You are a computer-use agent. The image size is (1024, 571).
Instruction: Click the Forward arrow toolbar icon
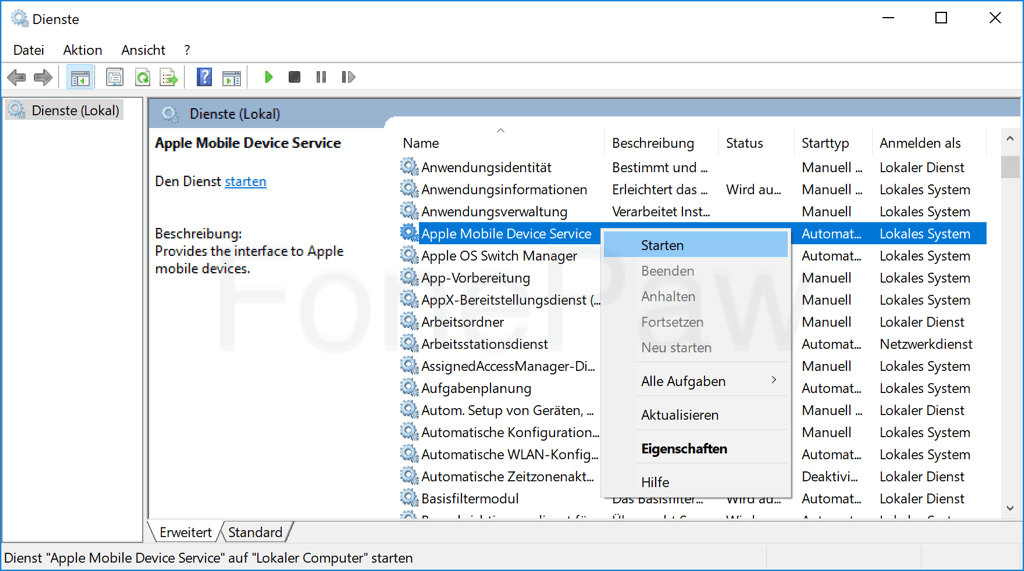pyautogui.click(x=43, y=78)
